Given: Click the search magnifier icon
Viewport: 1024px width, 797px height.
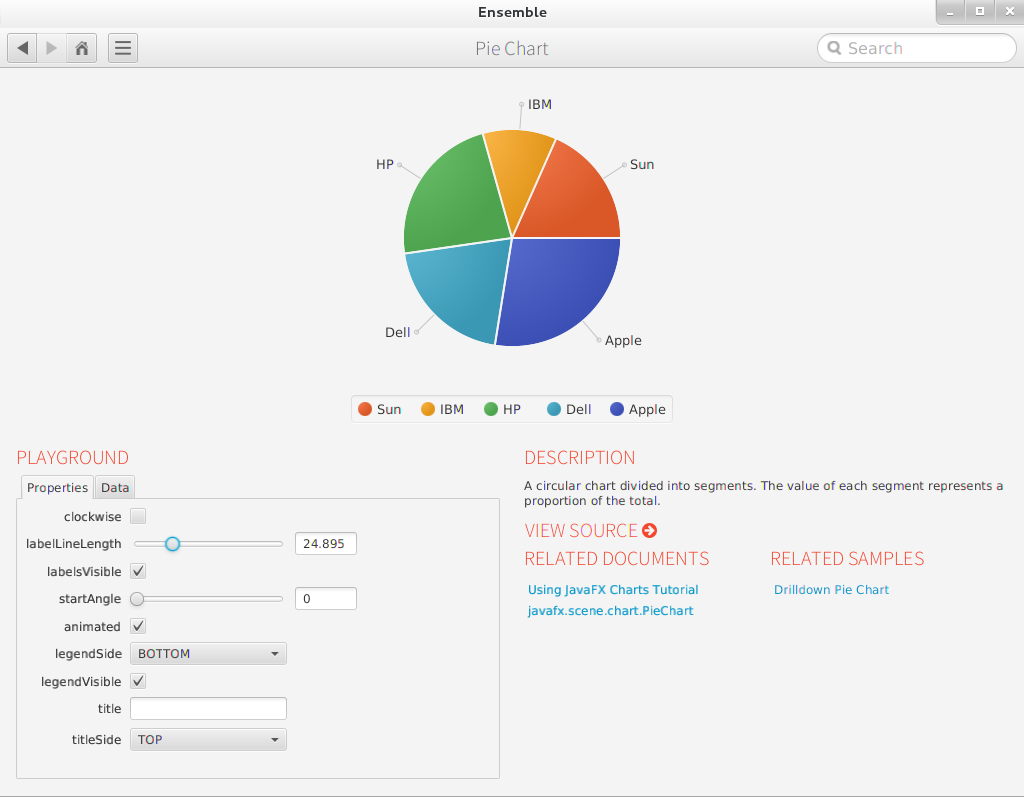Looking at the screenshot, I should 833,48.
